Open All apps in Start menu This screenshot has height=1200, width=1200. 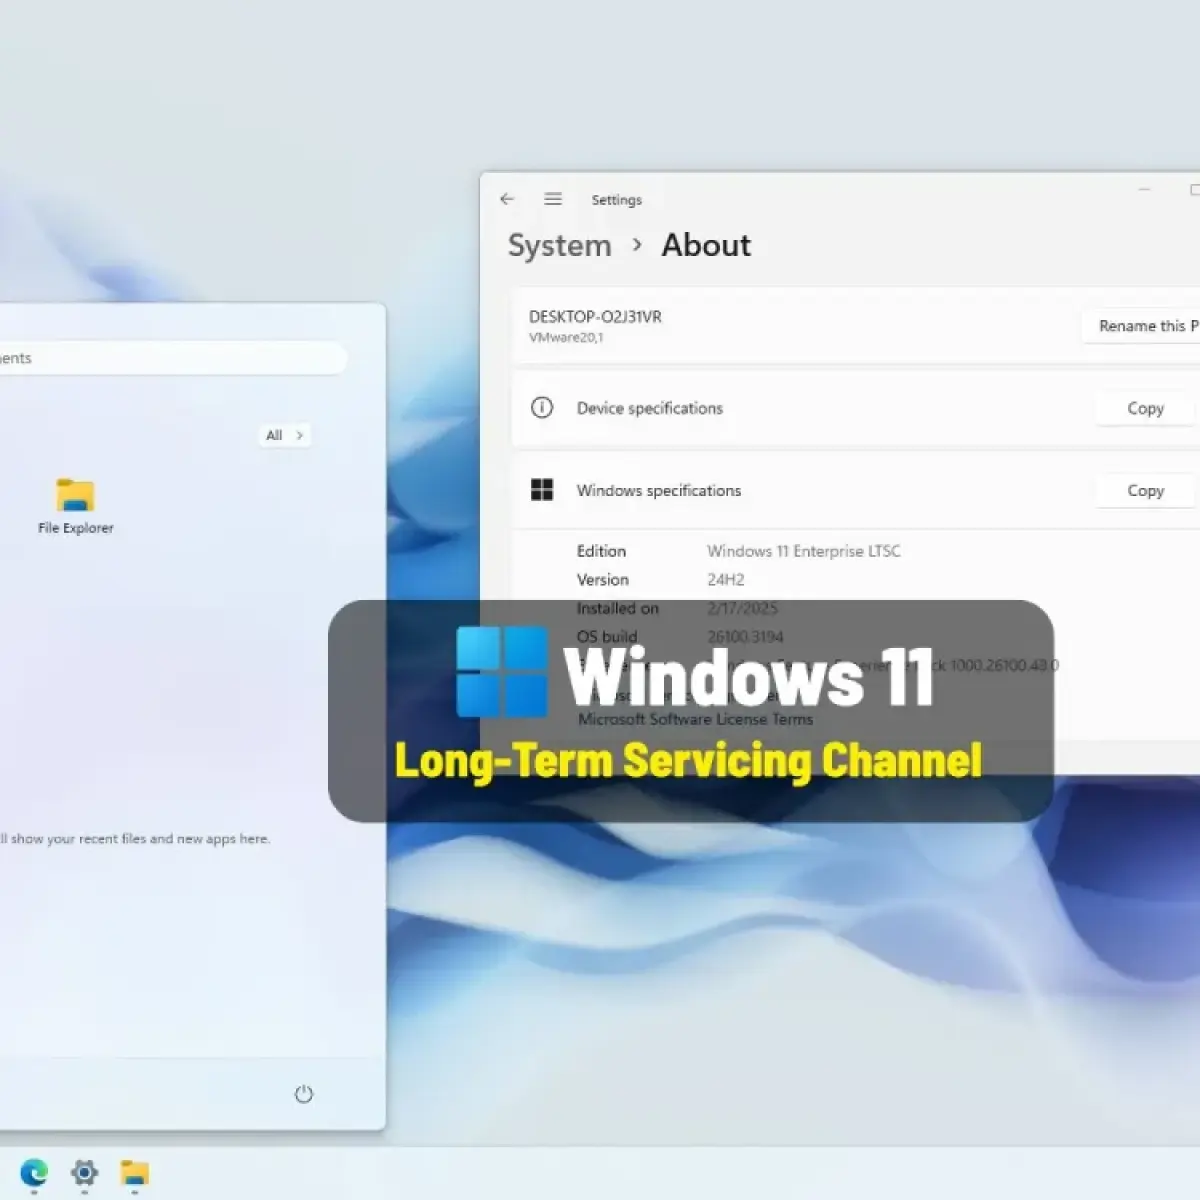[x=284, y=435]
